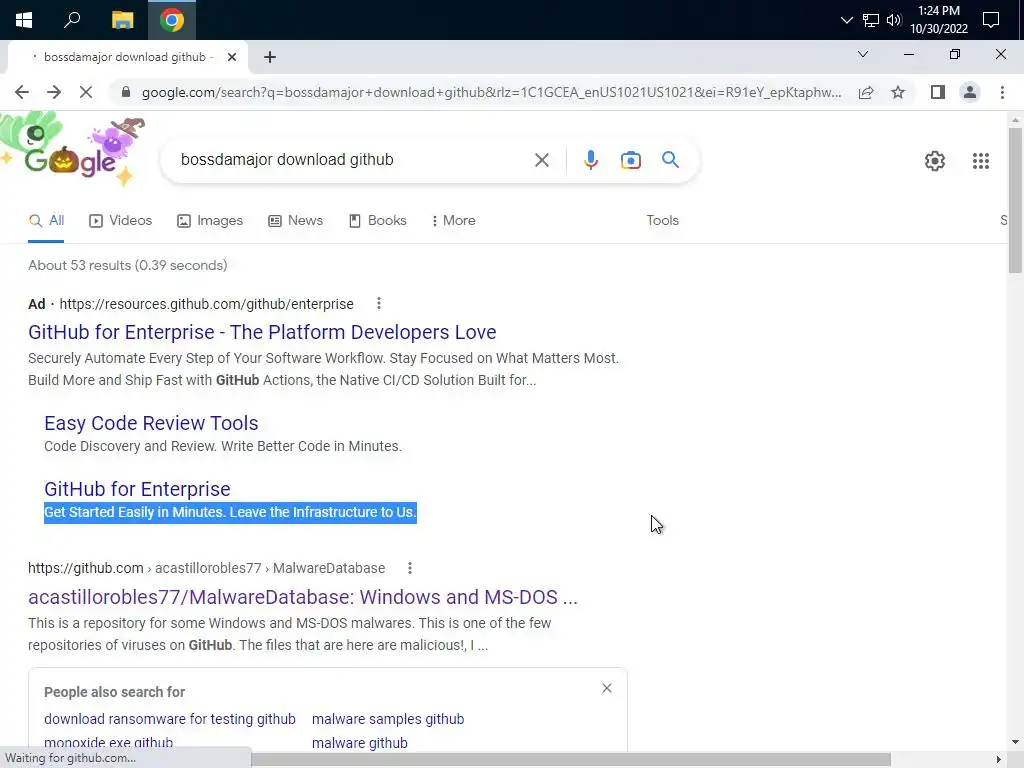Click the horizontal scrollbar thumb
The width and height of the screenshot is (1024, 768).
[571, 760]
